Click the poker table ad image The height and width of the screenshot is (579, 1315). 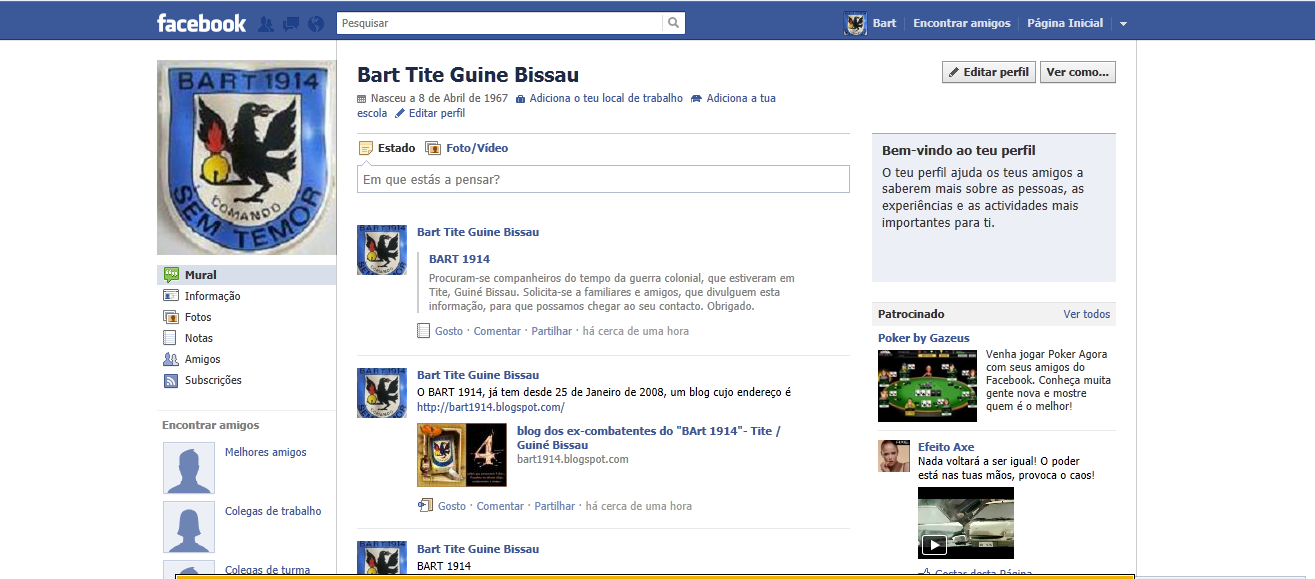(x=927, y=385)
